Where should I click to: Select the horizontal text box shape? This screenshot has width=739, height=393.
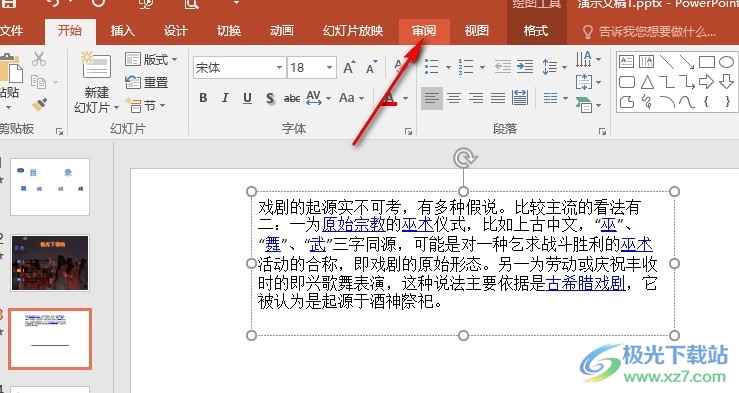pyautogui.click(x=626, y=62)
